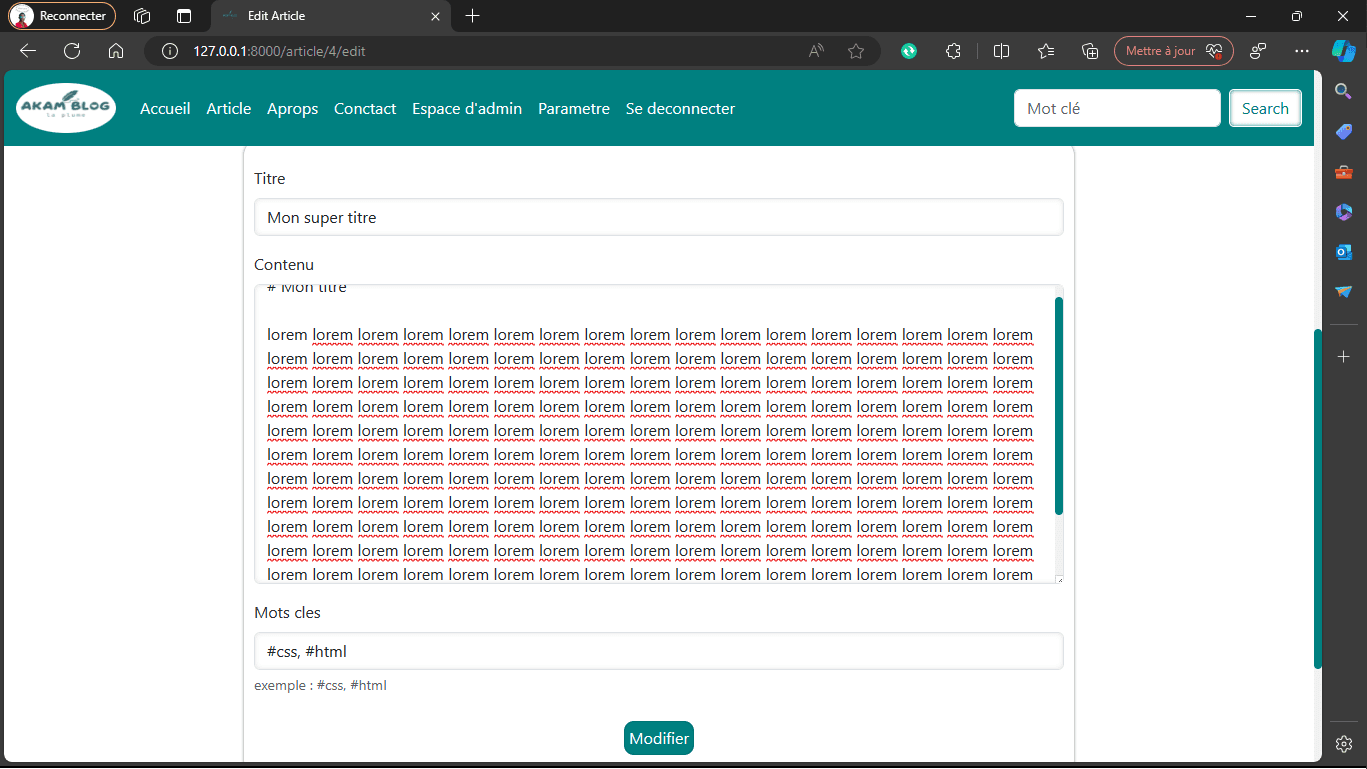
Task: Click the read aloud icon in address bar
Action: click(x=816, y=51)
